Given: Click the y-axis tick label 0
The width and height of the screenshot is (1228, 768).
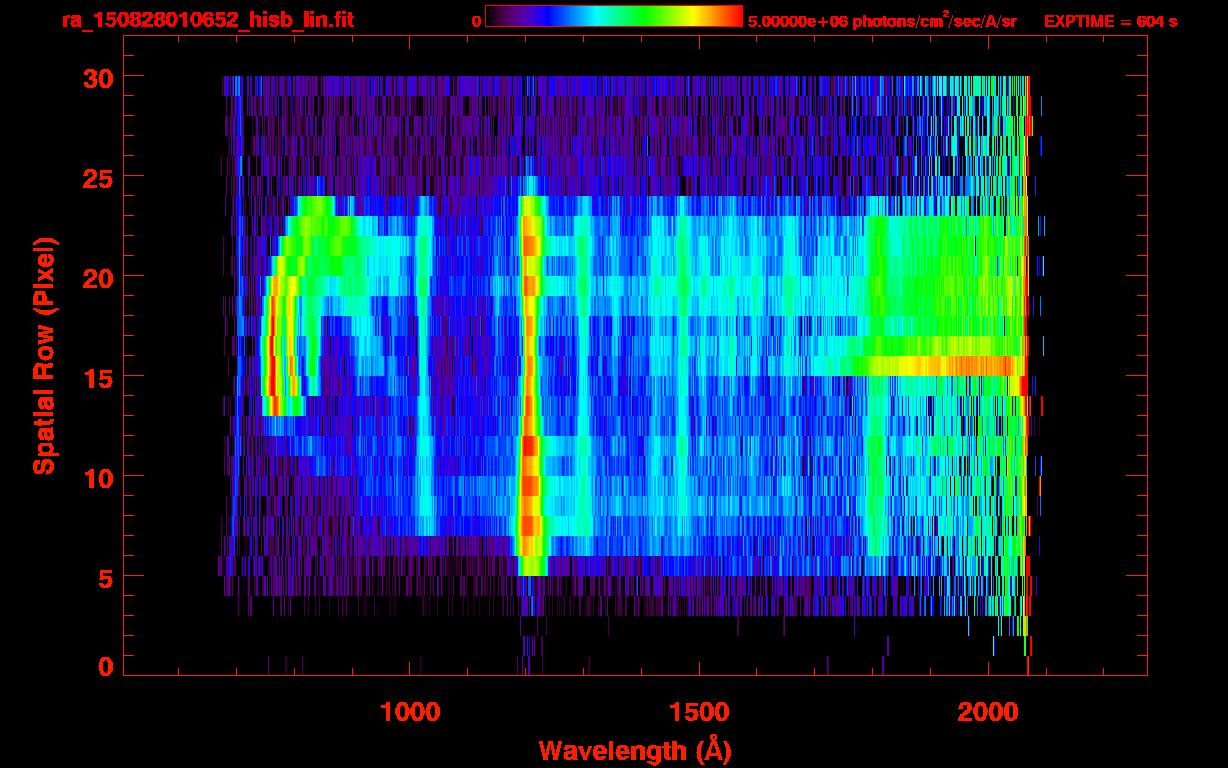Looking at the screenshot, I should pyautogui.click(x=106, y=666).
